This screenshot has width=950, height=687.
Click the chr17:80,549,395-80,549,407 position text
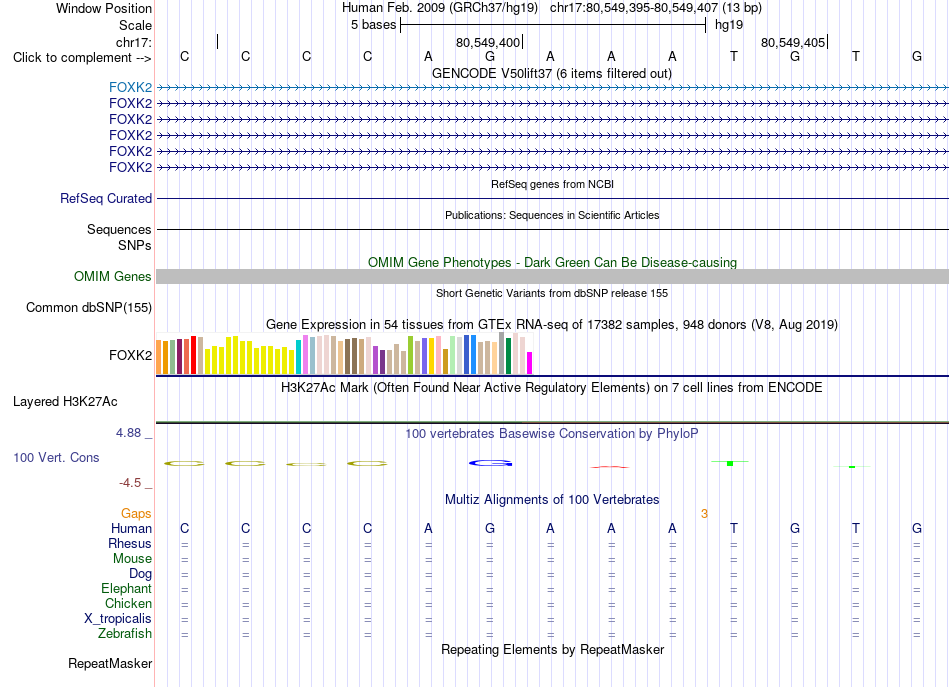(634, 8)
